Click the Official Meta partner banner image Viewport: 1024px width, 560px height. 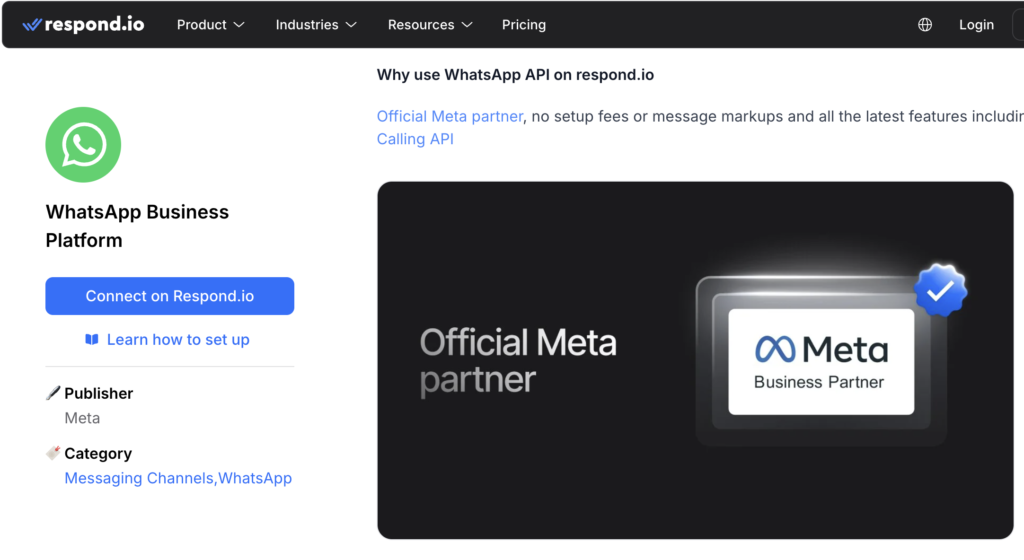pyautogui.click(x=695, y=360)
